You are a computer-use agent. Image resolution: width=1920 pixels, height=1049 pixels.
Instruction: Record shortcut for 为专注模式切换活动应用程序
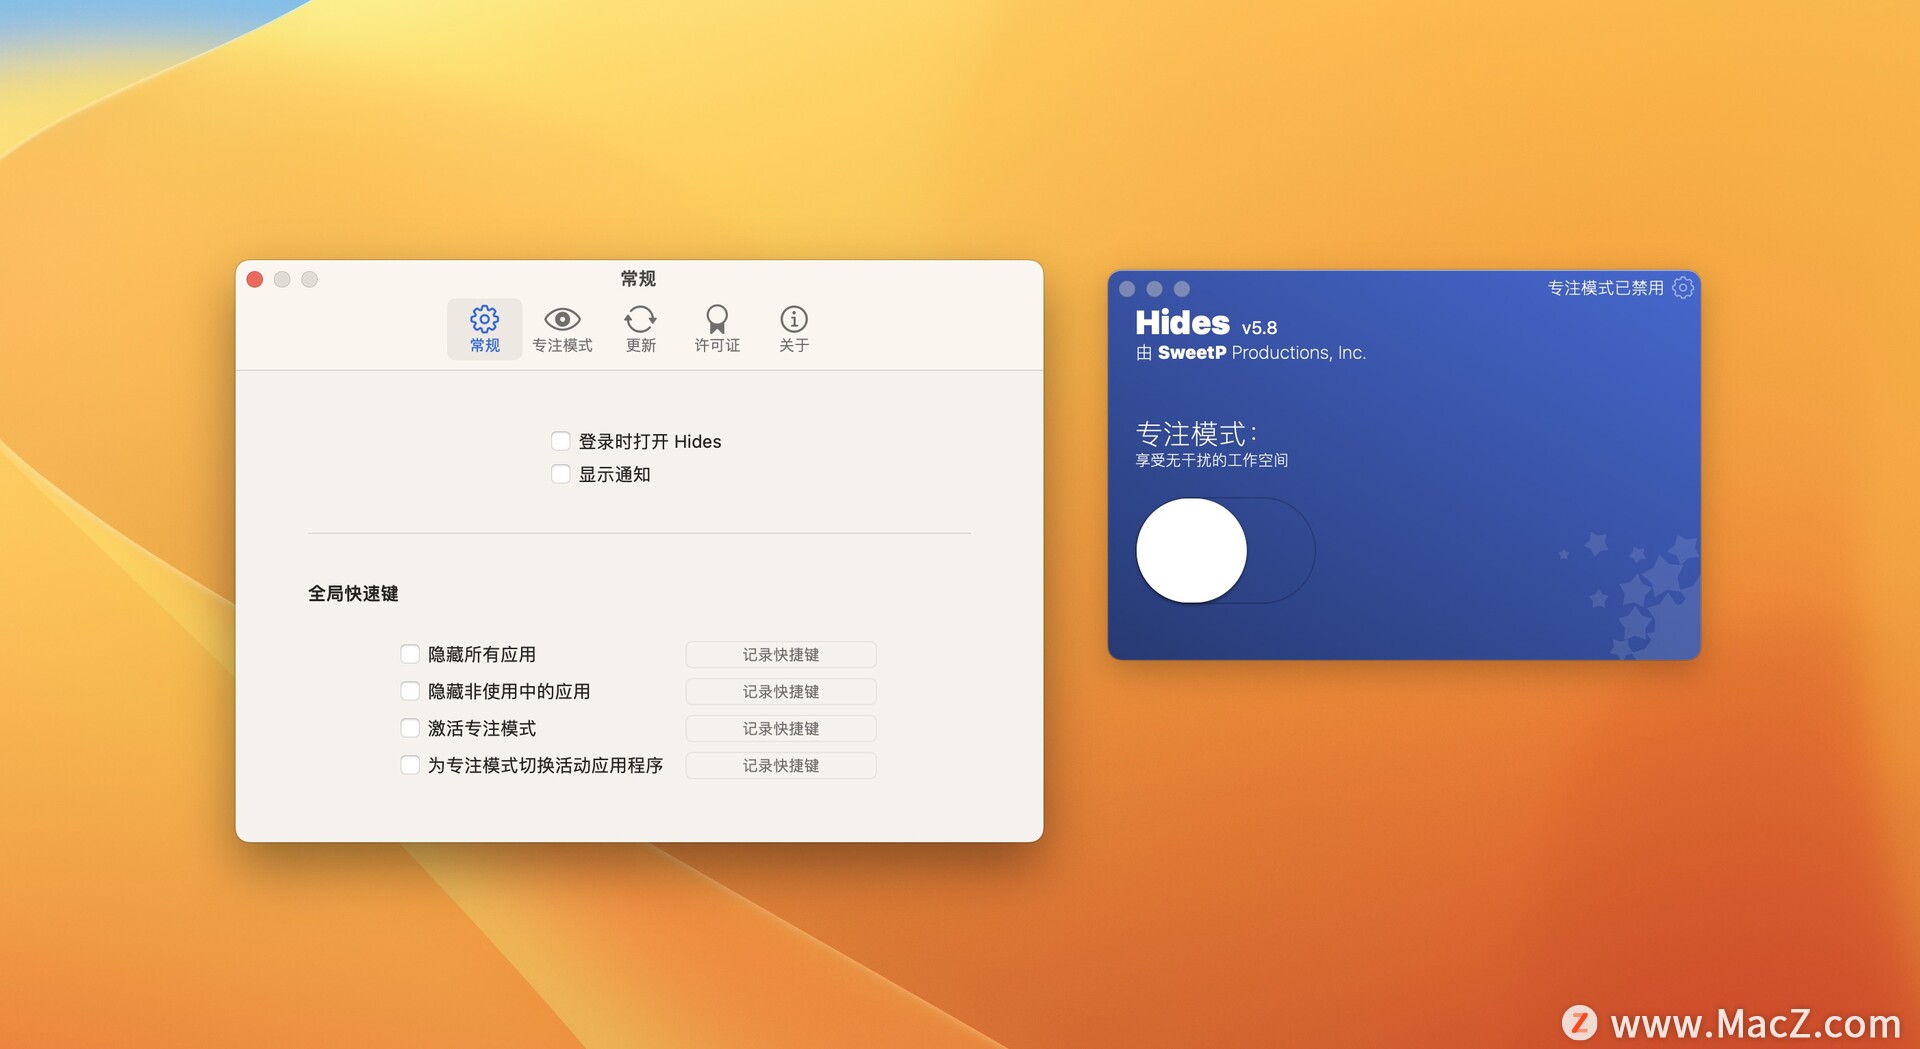780,766
